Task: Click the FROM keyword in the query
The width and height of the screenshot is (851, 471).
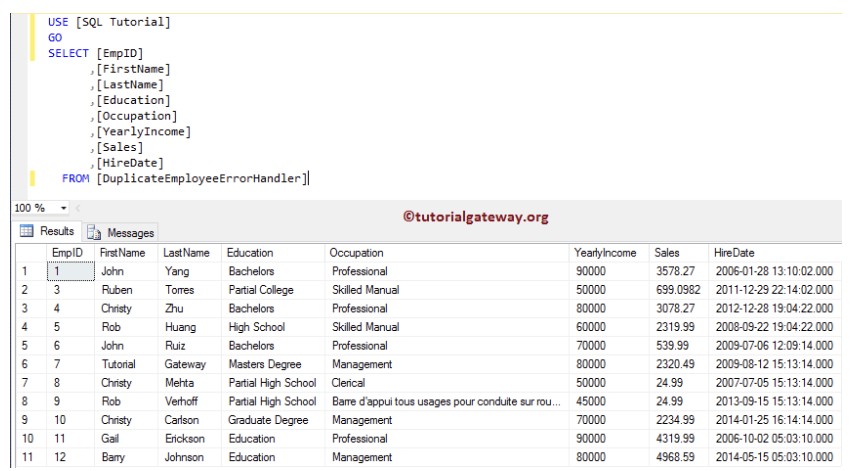Action: tap(75, 179)
